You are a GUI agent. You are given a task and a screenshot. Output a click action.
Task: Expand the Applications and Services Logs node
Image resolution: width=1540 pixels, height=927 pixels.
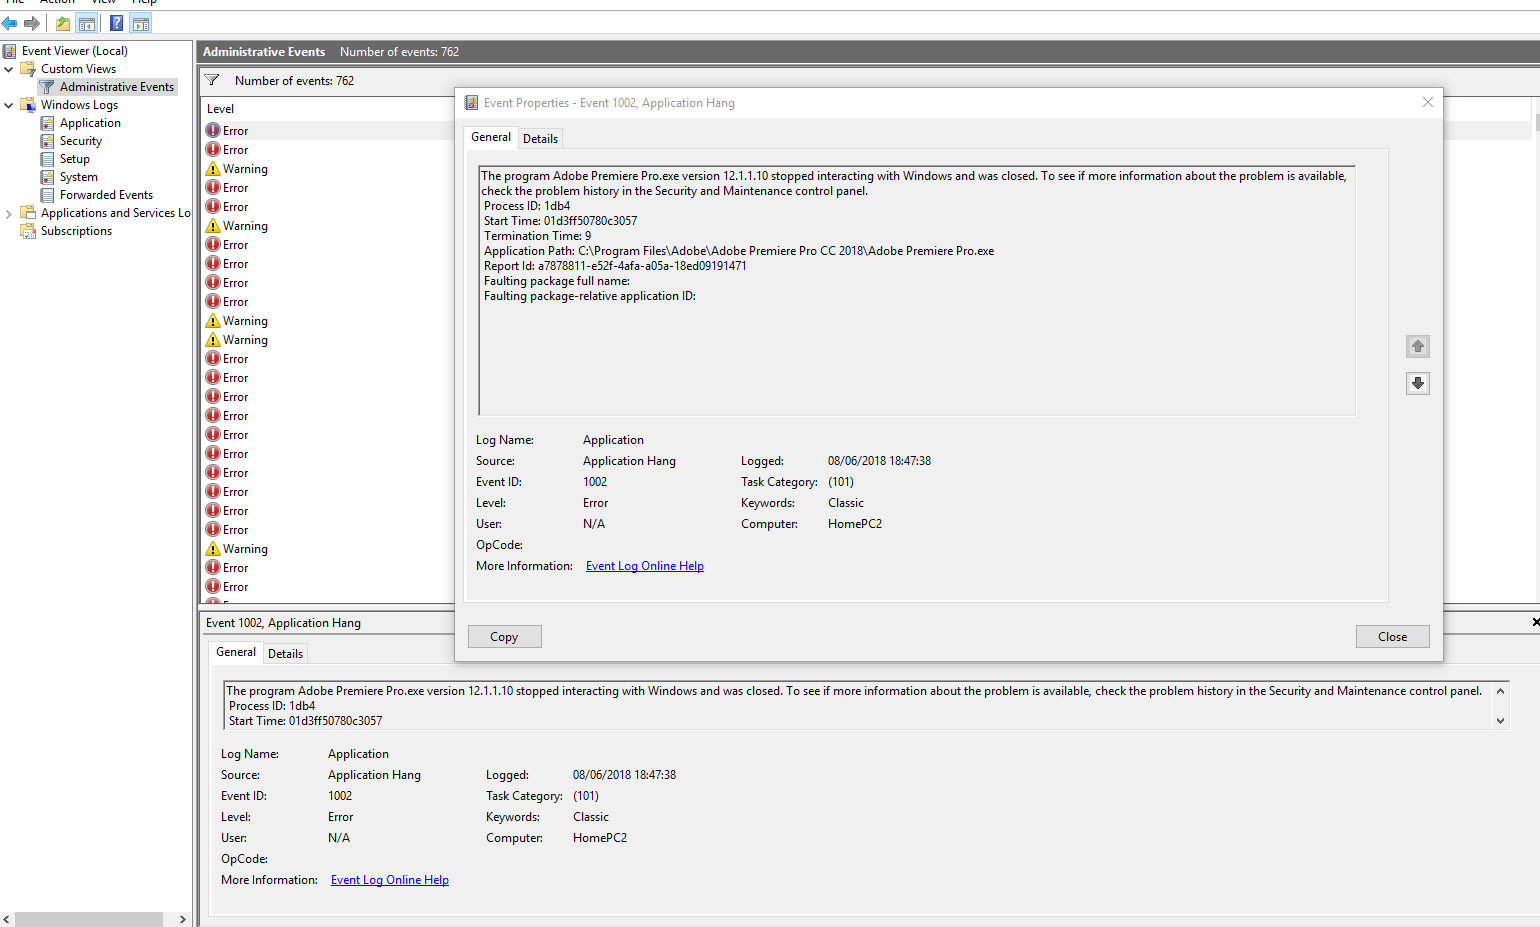pyautogui.click(x=9, y=213)
